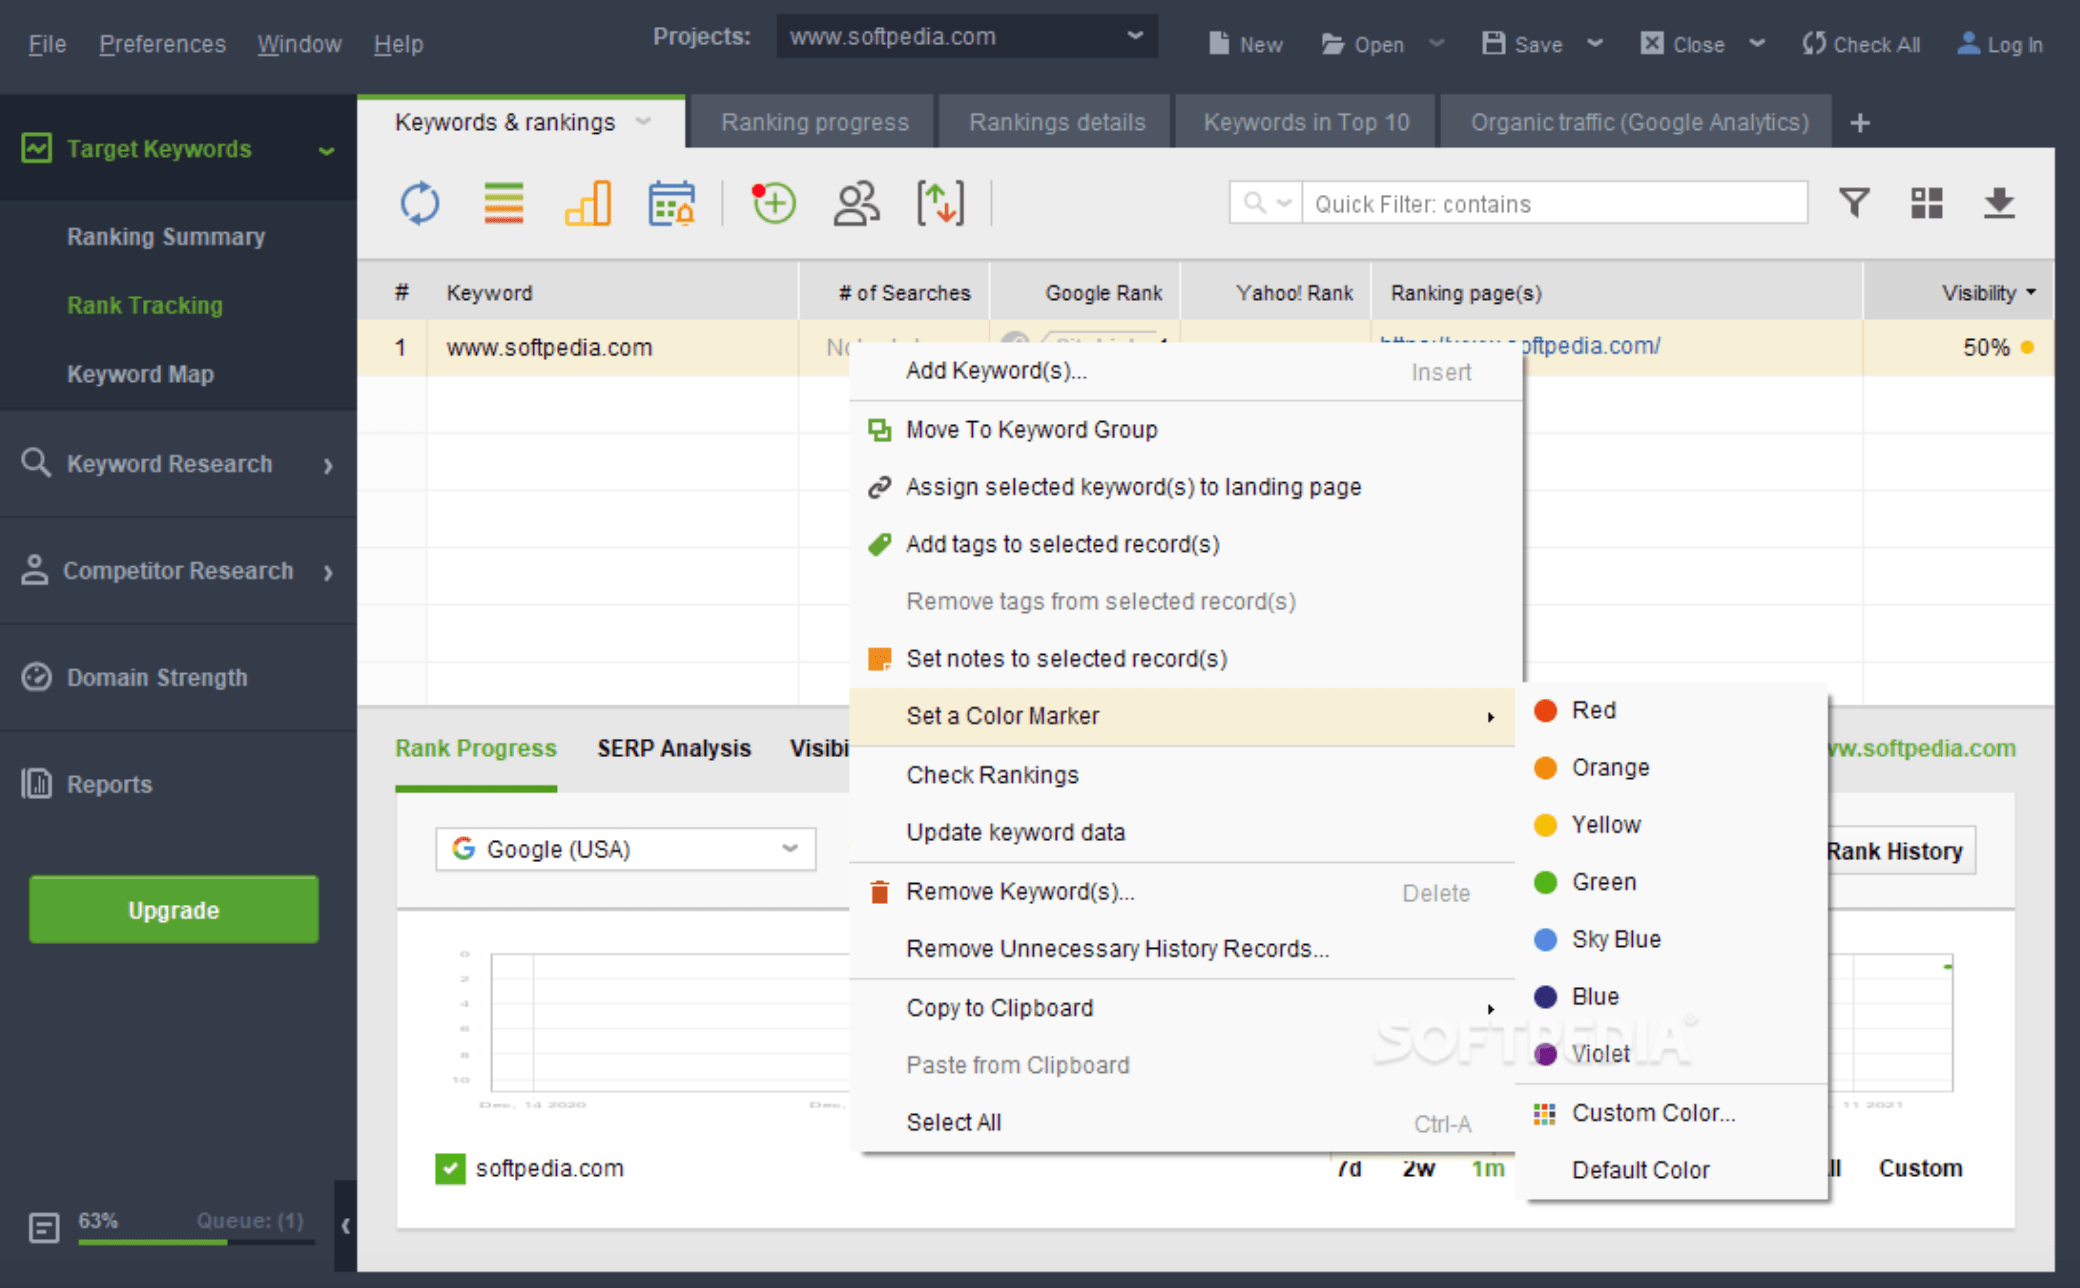Open the Window menu
Image resolution: width=2080 pixels, height=1288 pixels.
[x=299, y=44]
